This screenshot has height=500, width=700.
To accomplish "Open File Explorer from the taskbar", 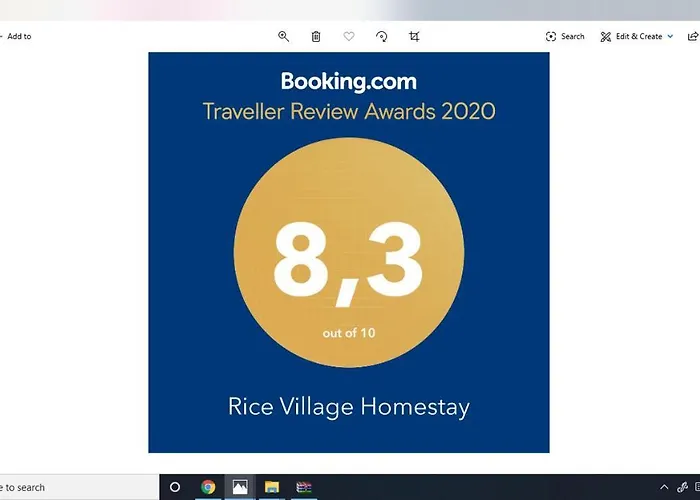I will pos(271,487).
